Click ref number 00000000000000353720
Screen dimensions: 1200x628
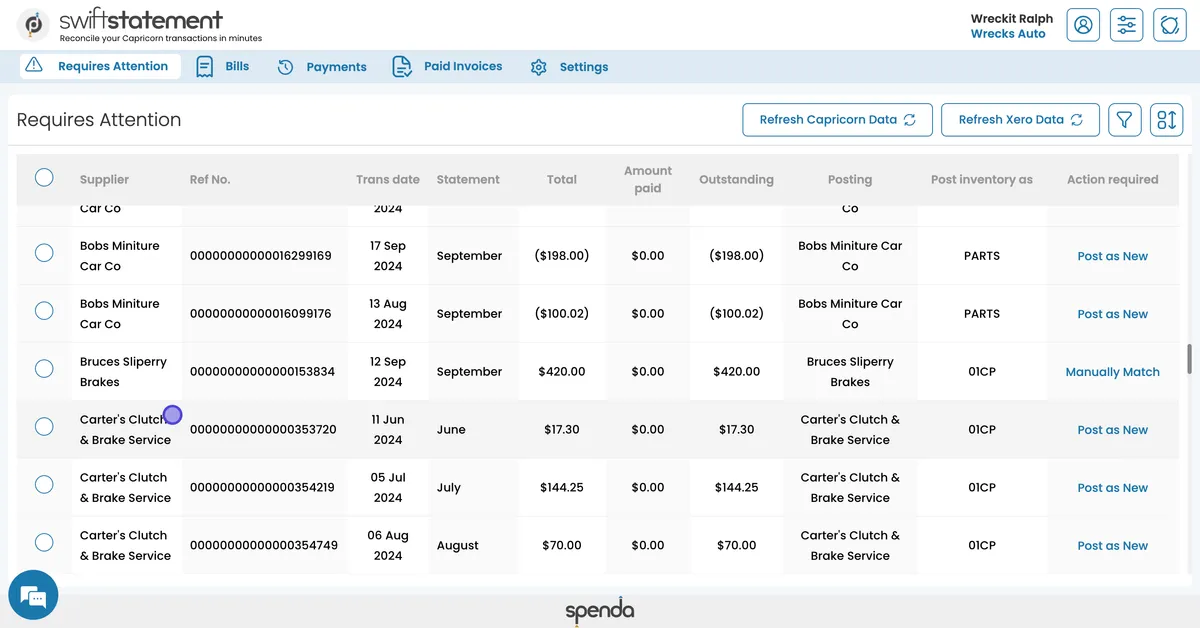[262, 430]
